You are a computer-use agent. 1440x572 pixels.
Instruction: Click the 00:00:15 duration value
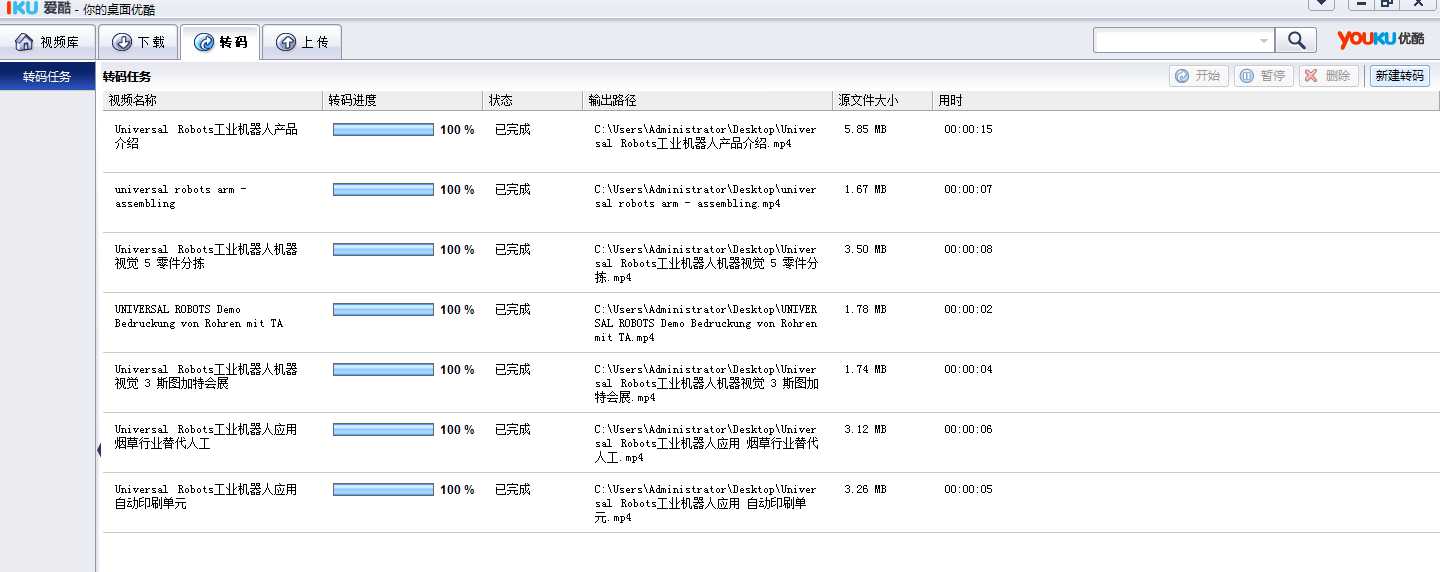click(x=968, y=130)
